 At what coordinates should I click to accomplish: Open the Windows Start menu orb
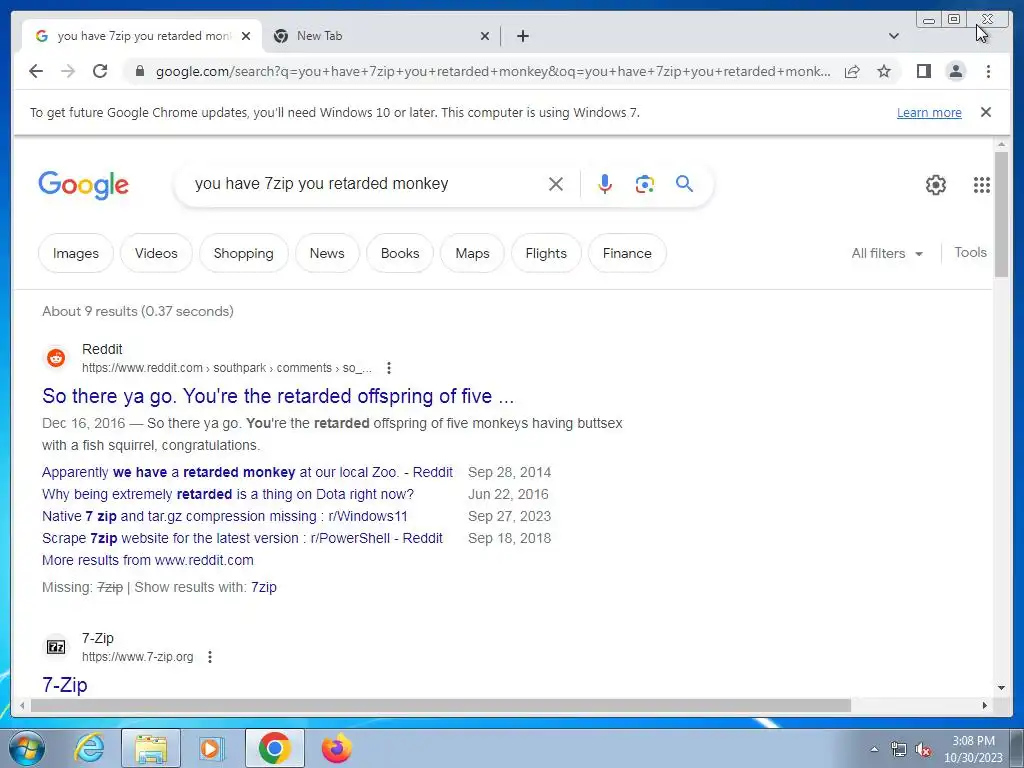27,748
